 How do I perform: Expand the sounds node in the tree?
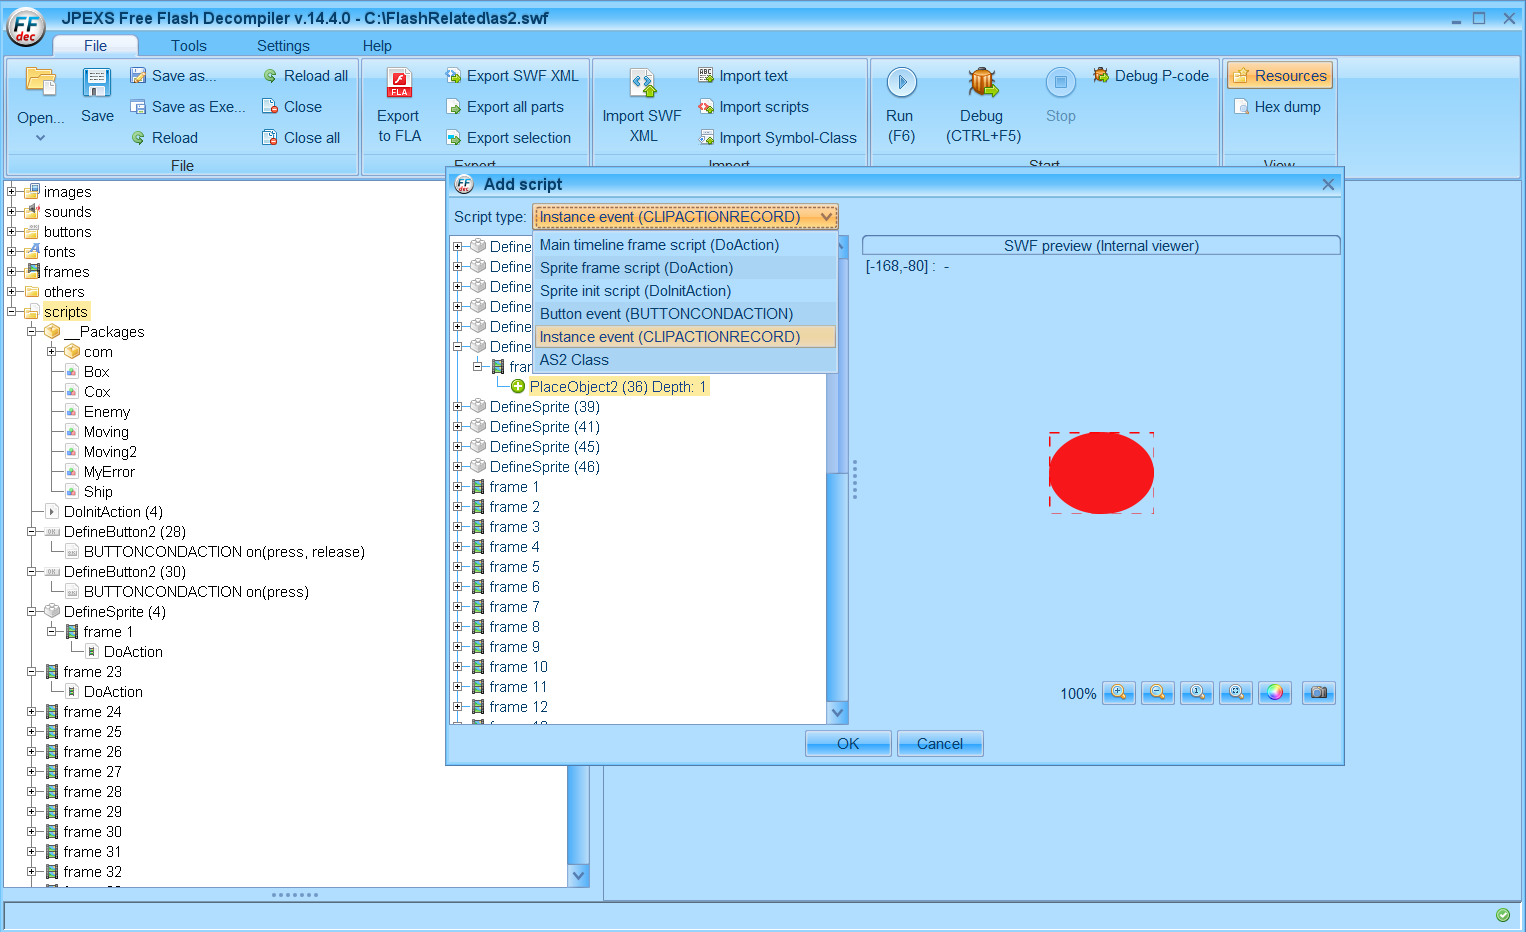pos(12,211)
